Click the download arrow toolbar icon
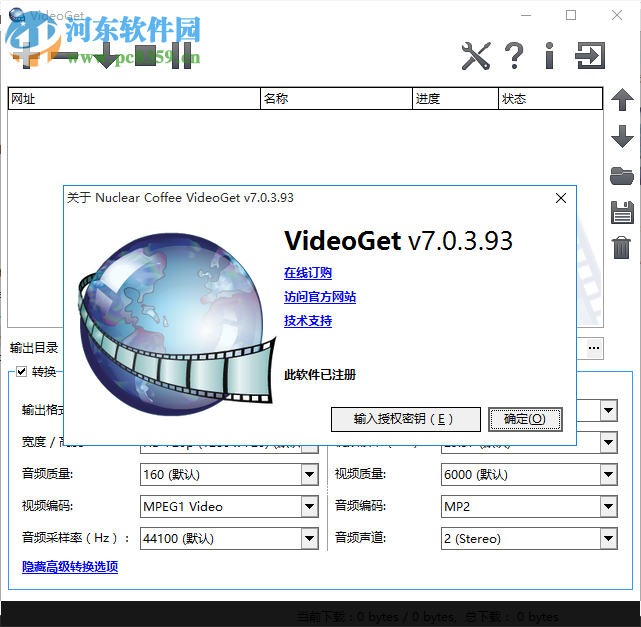 tap(107, 56)
